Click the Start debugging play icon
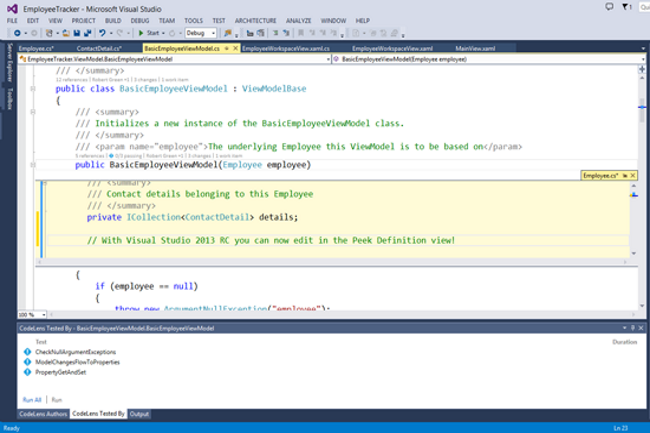The image size is (650, 433). click(140, 33)
